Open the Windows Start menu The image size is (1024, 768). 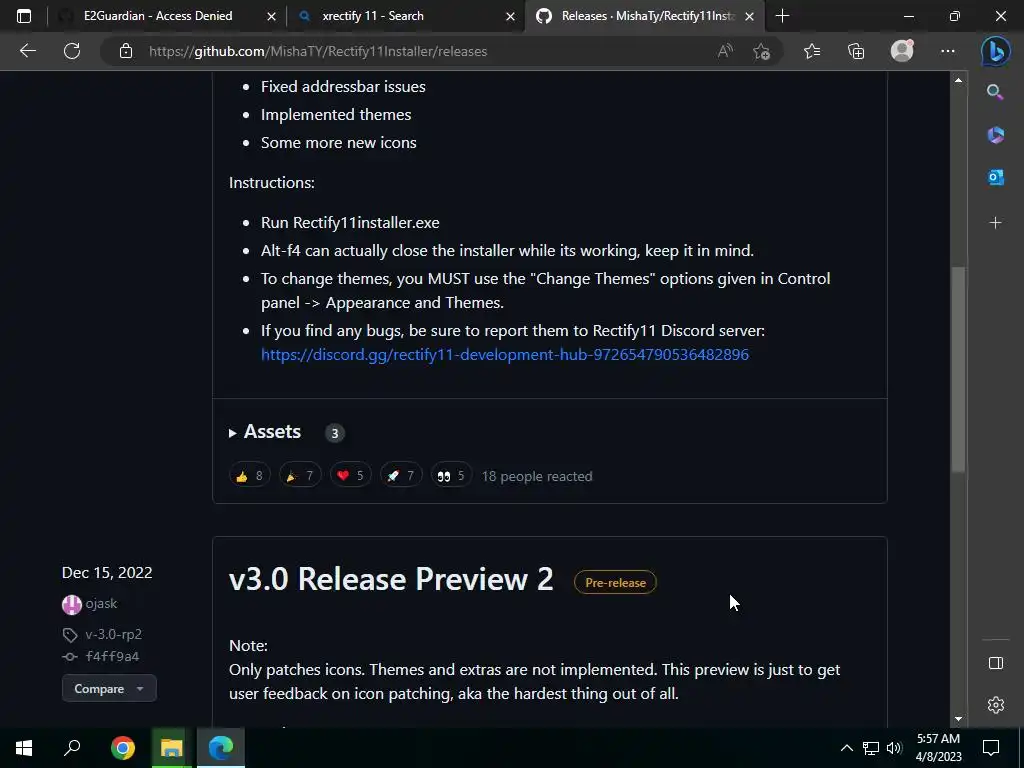24,748
